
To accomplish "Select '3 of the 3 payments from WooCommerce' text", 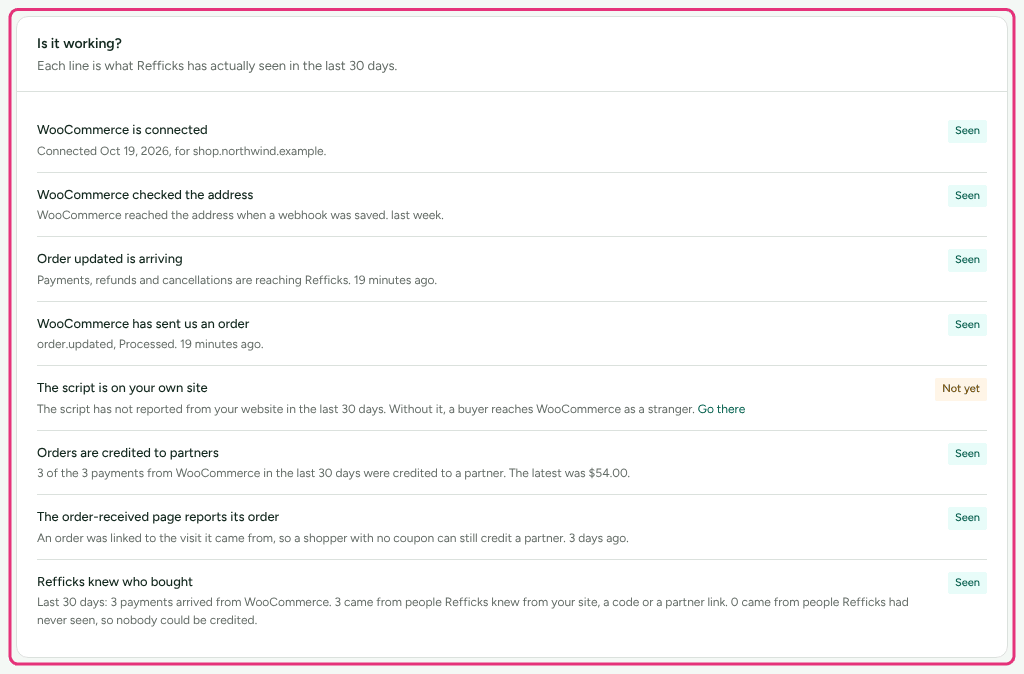I will coord(334,473).
